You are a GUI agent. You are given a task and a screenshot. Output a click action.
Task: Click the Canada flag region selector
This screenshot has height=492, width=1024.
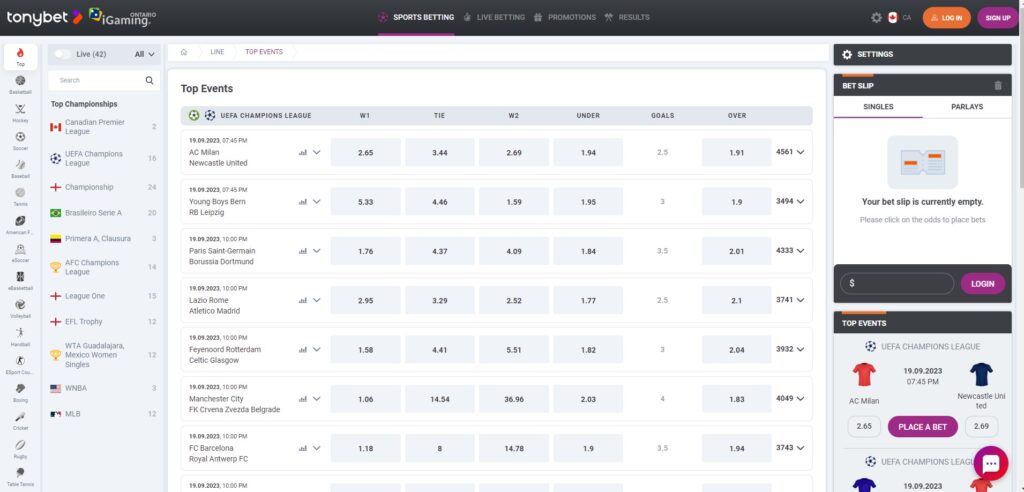892,18
